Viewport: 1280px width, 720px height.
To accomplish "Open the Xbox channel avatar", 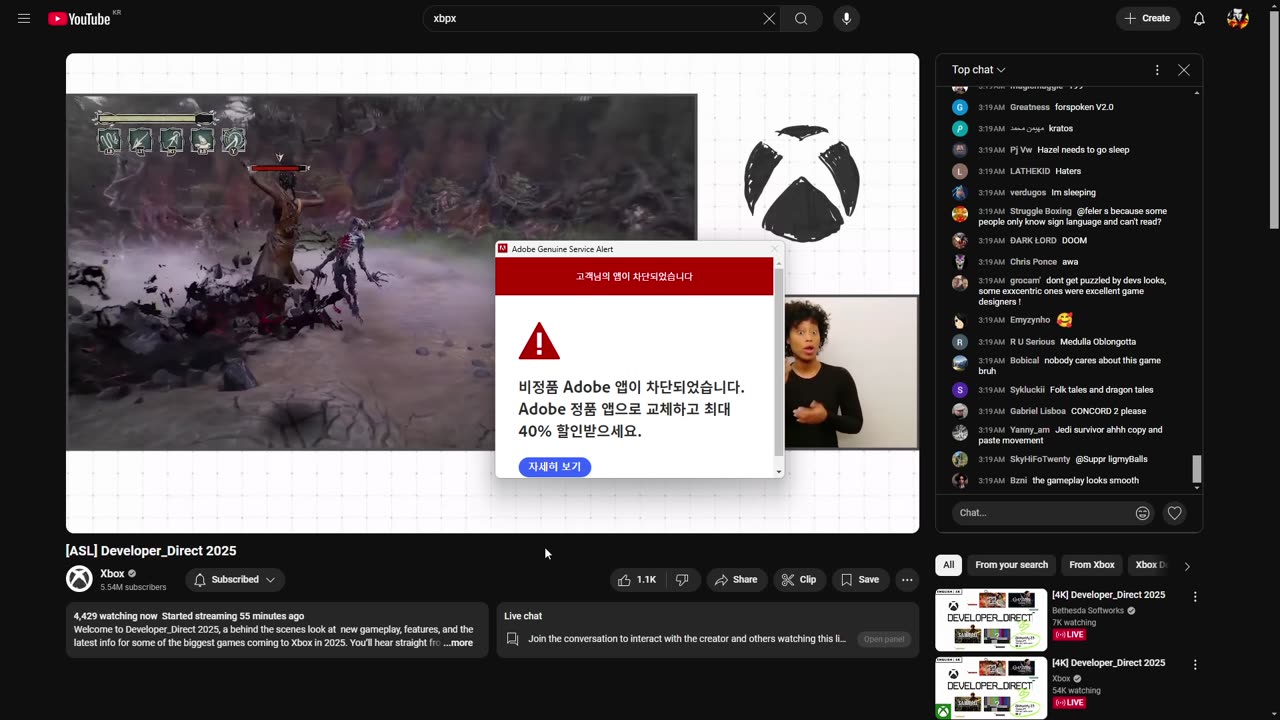I will [79, 579].
